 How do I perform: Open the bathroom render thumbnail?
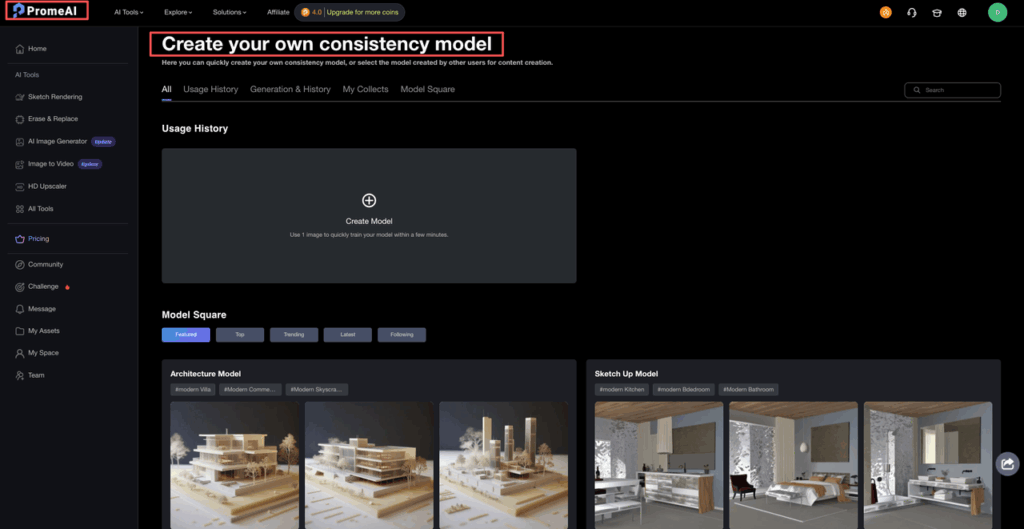[x=928, y=465]
